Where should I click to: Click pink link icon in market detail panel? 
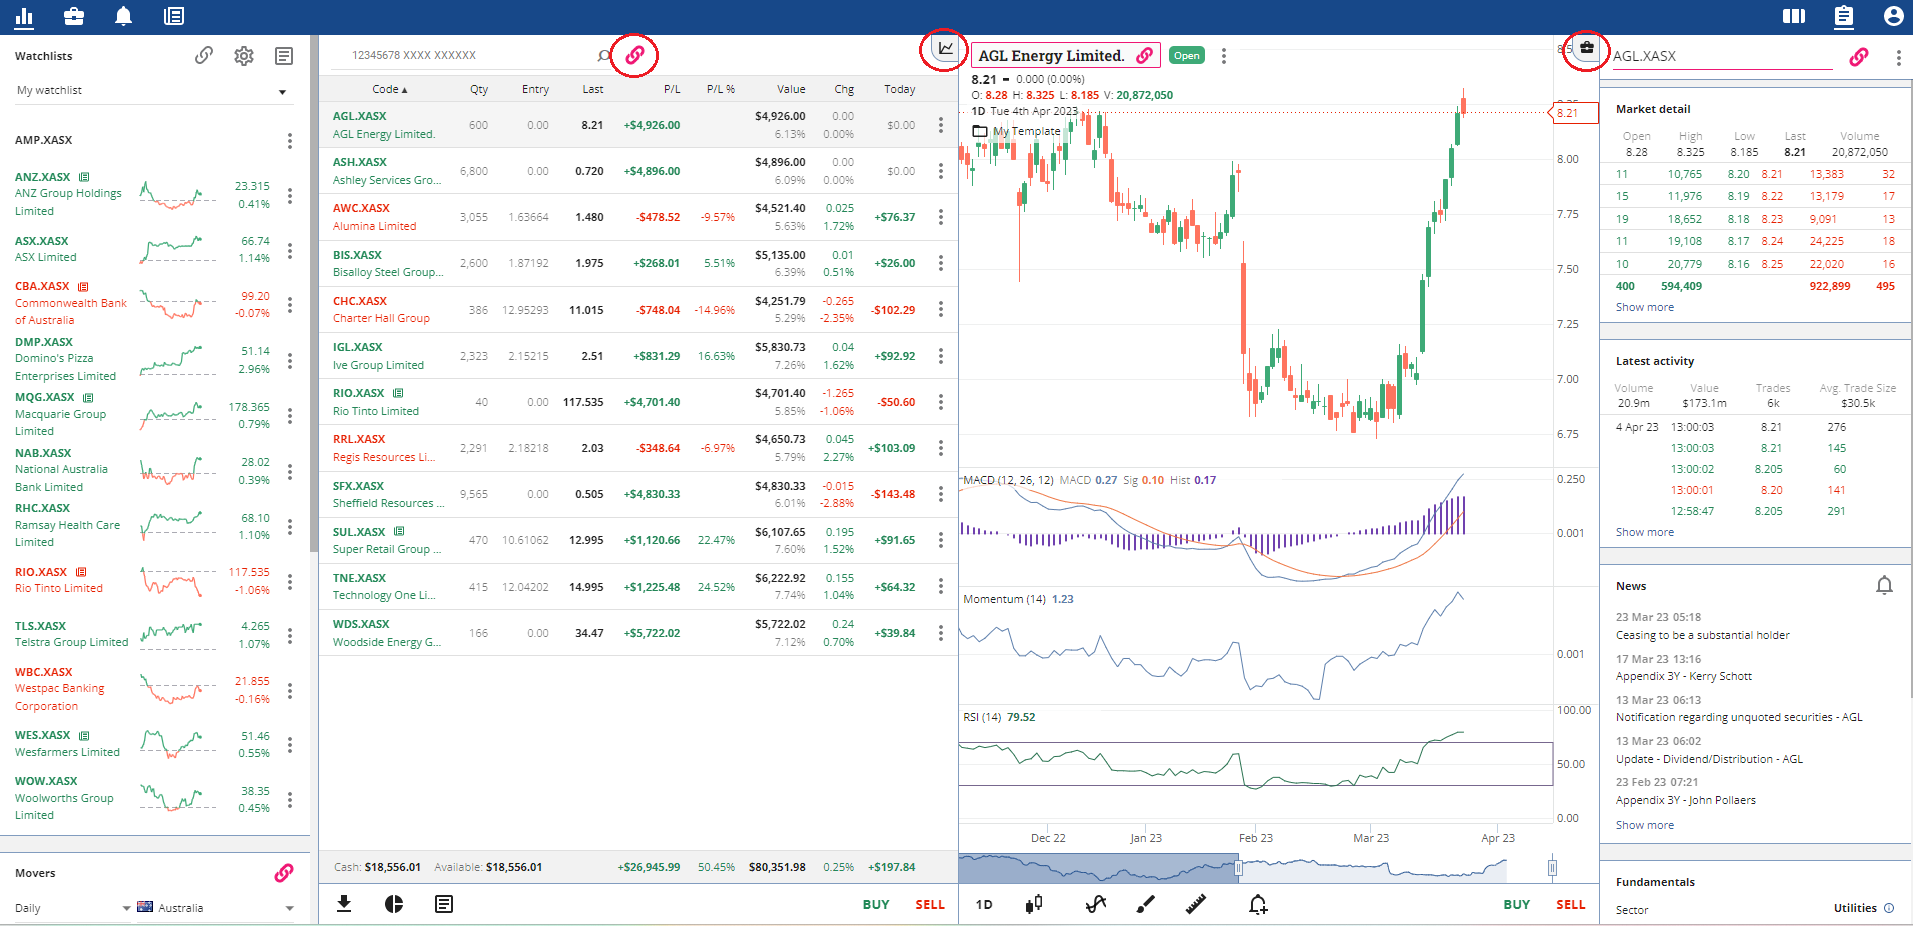[1858, 57]
